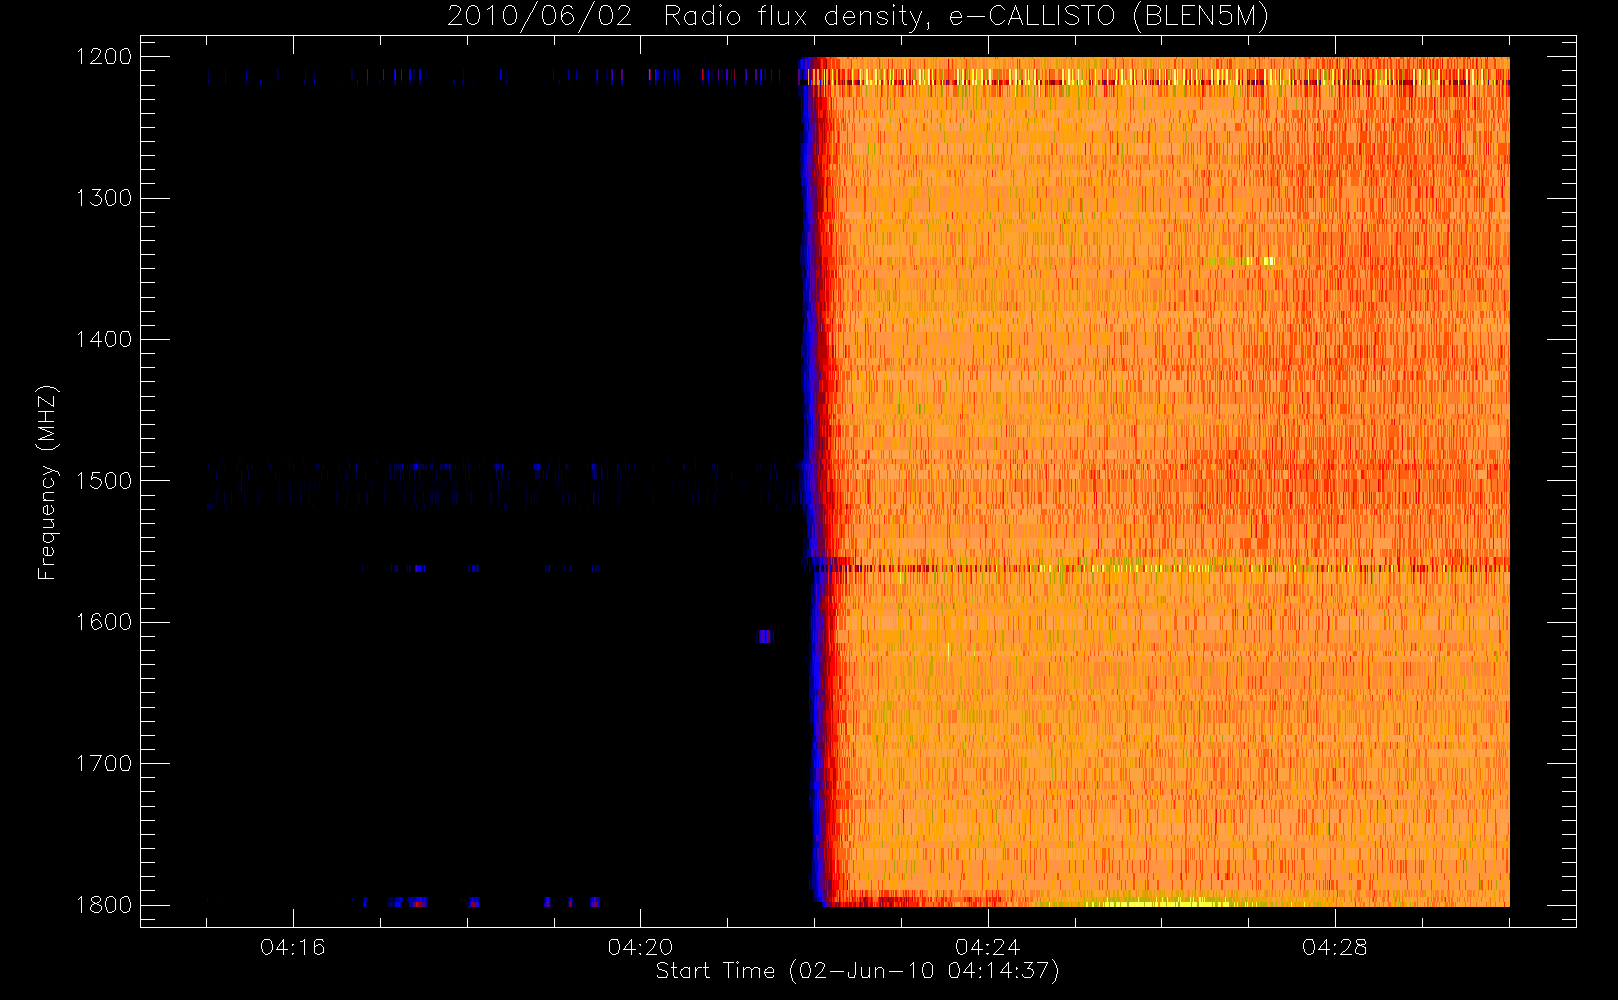The width and height of the screenshot is (1618, 1000).
Task: Click the yellow streak near 1345 MHz
Action: click(1241, 262)
